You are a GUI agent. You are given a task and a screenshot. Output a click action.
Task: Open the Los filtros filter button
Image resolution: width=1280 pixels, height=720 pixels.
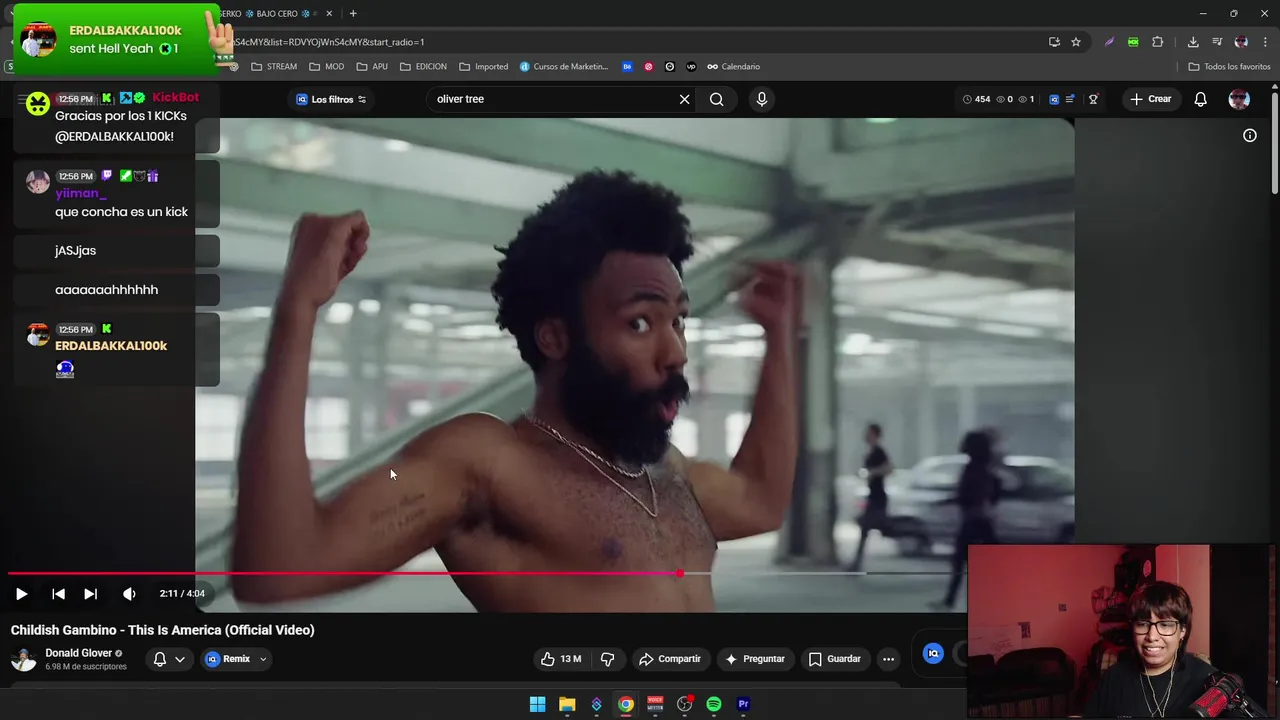pos(331,99)
